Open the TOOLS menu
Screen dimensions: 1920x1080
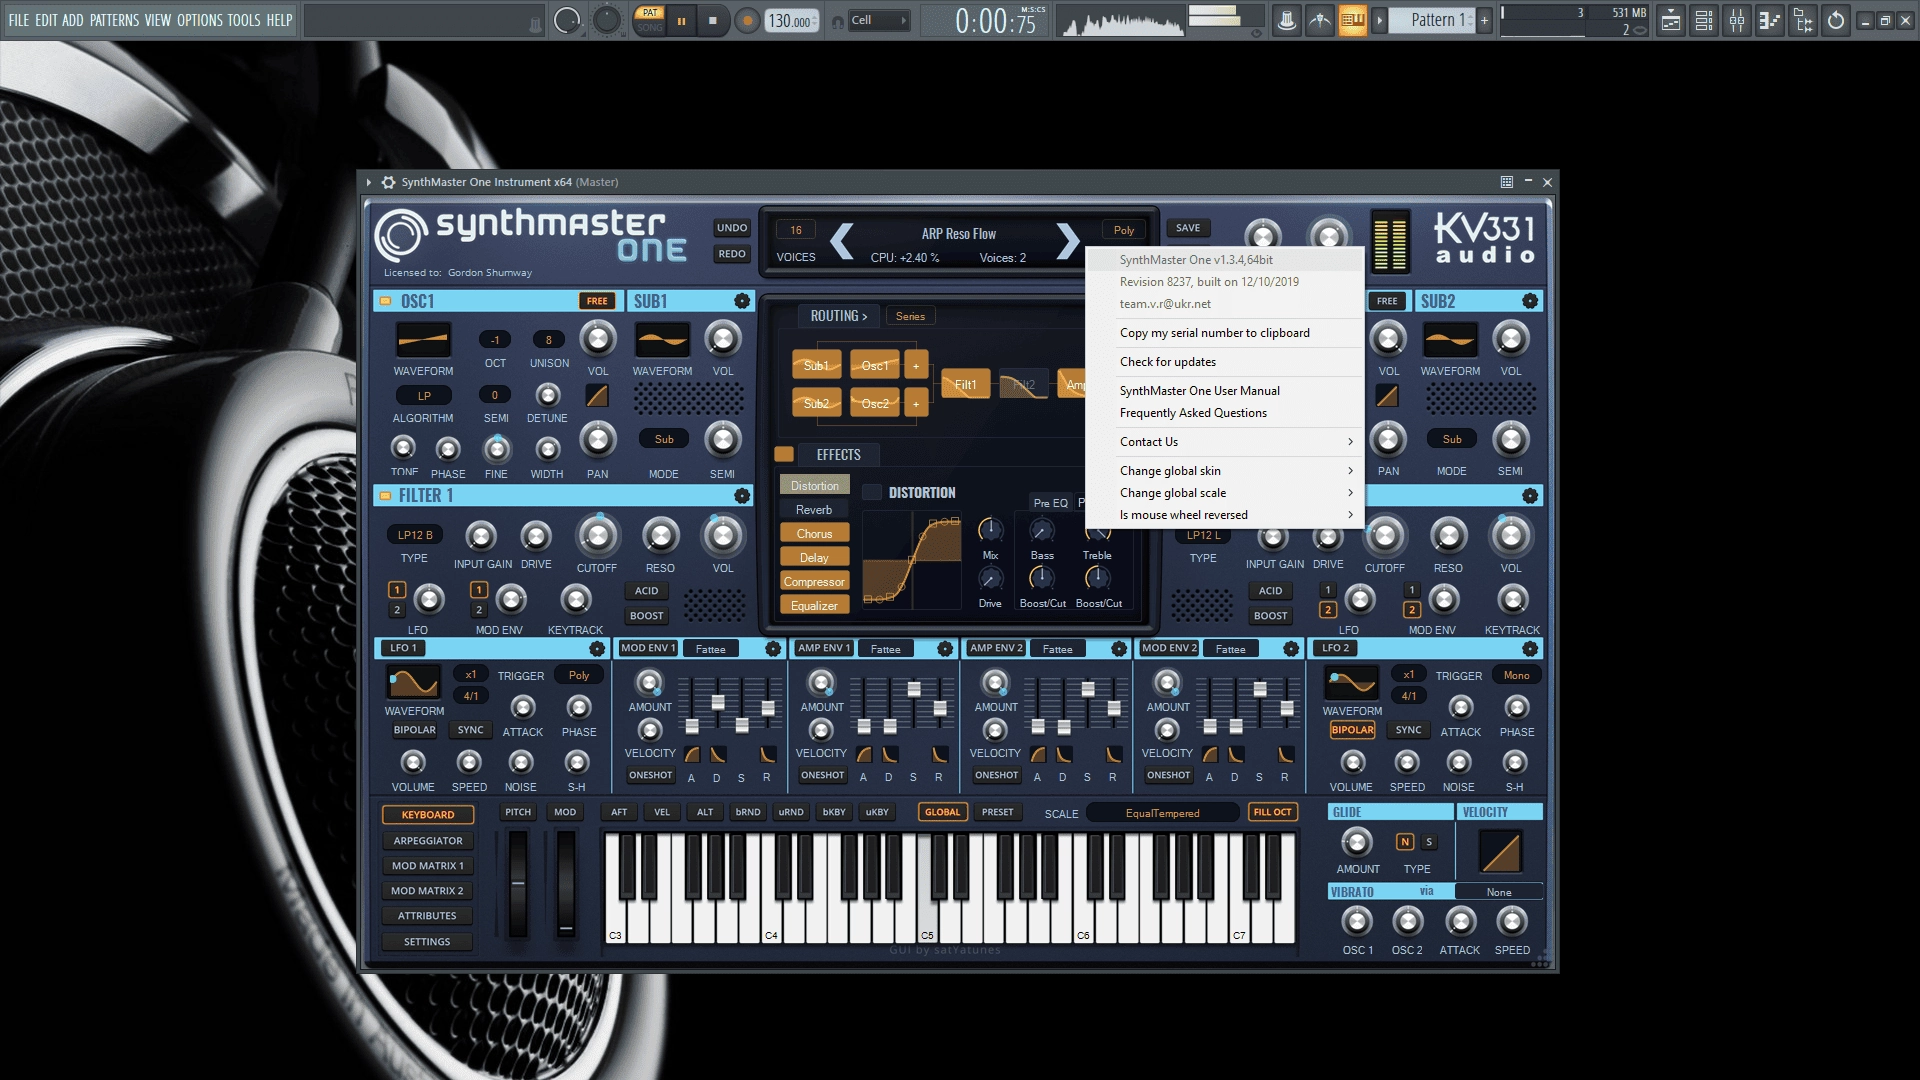coord(243,20)
